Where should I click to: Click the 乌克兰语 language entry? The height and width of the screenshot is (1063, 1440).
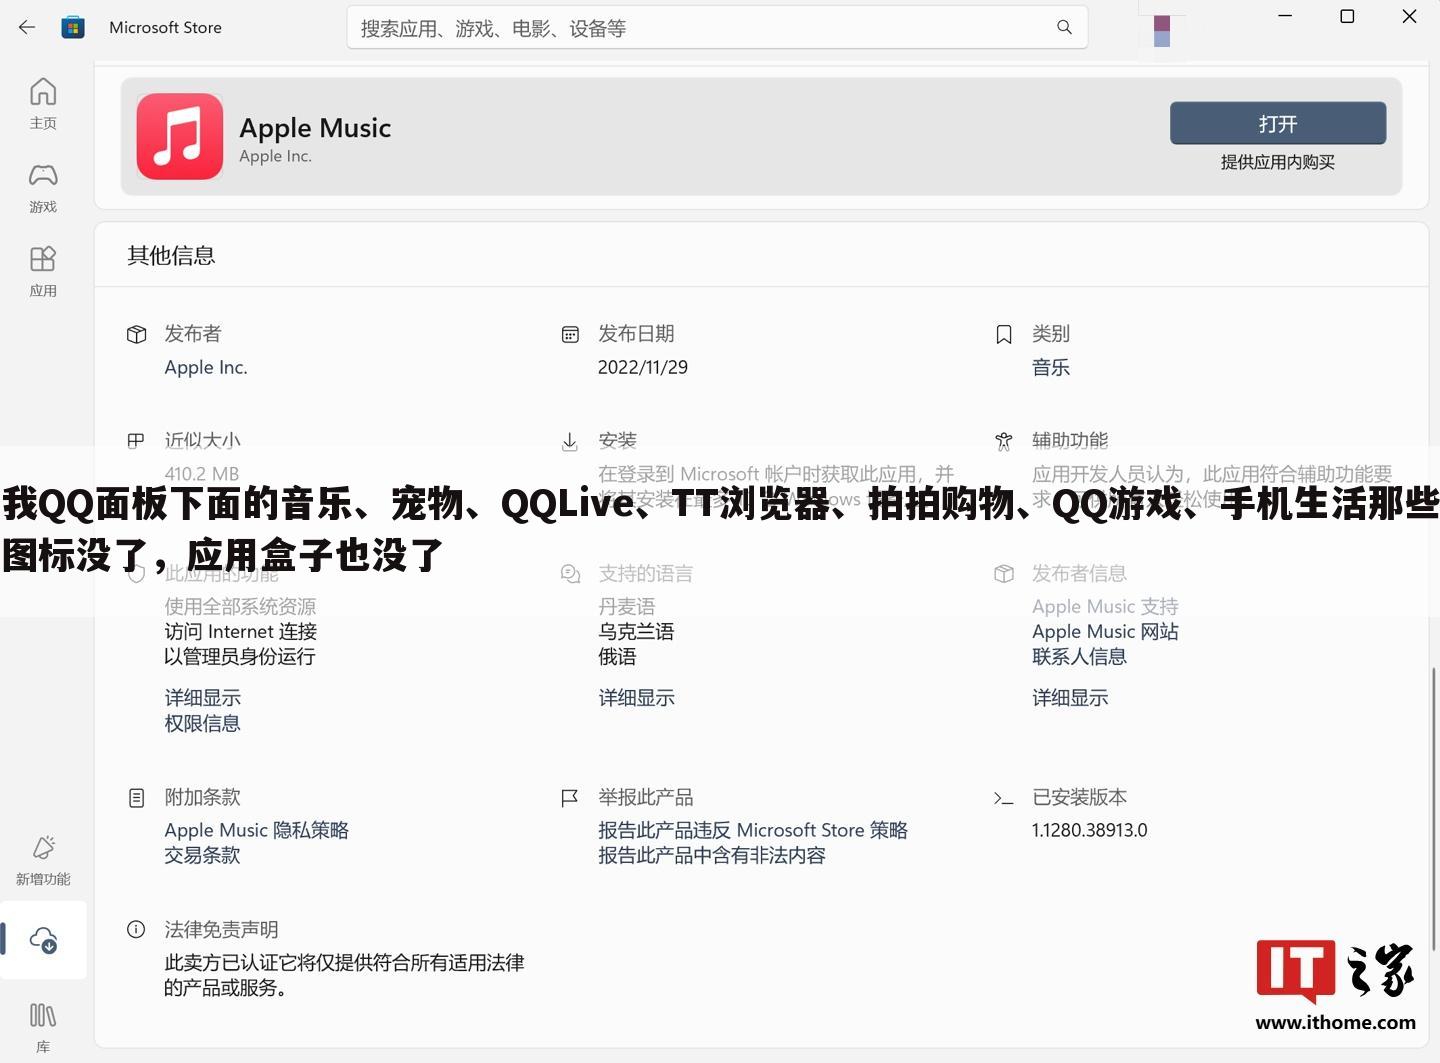tap(636, 632)
